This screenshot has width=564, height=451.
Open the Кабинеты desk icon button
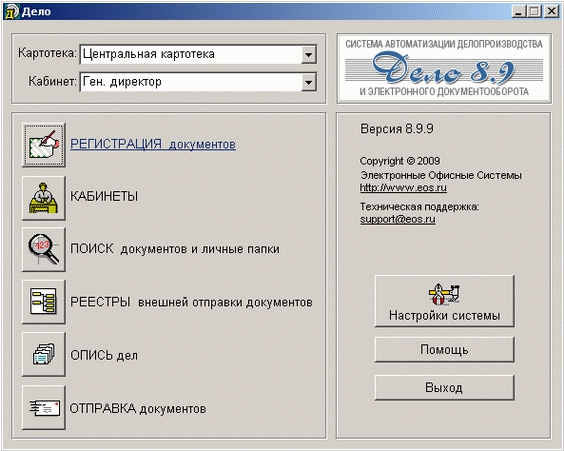[44, 198]
